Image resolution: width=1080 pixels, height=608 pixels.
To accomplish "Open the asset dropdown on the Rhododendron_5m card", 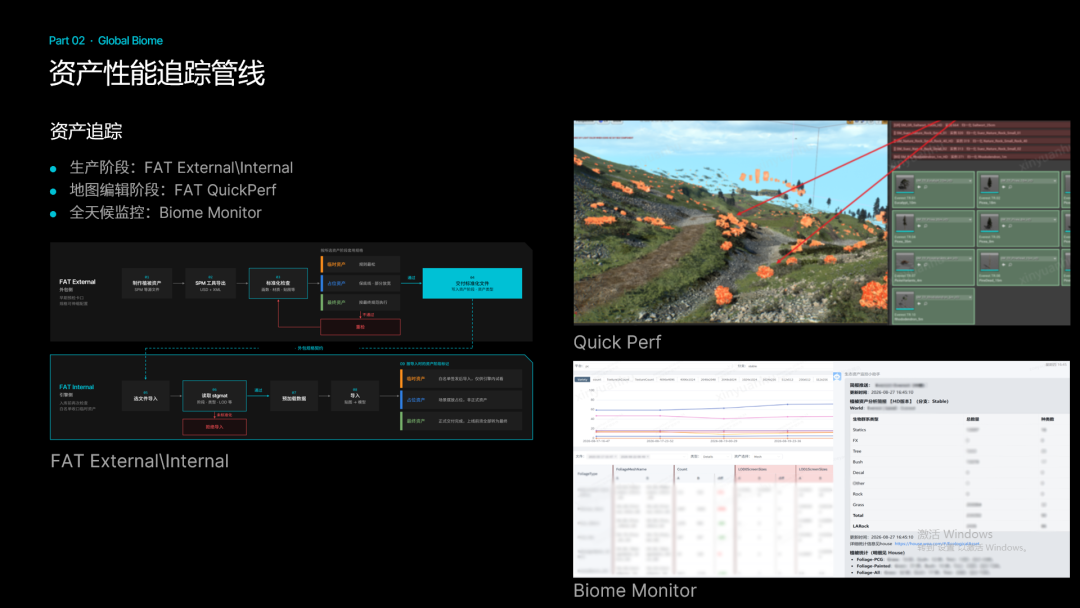I will pyautogui.click(x=944, y=297).
